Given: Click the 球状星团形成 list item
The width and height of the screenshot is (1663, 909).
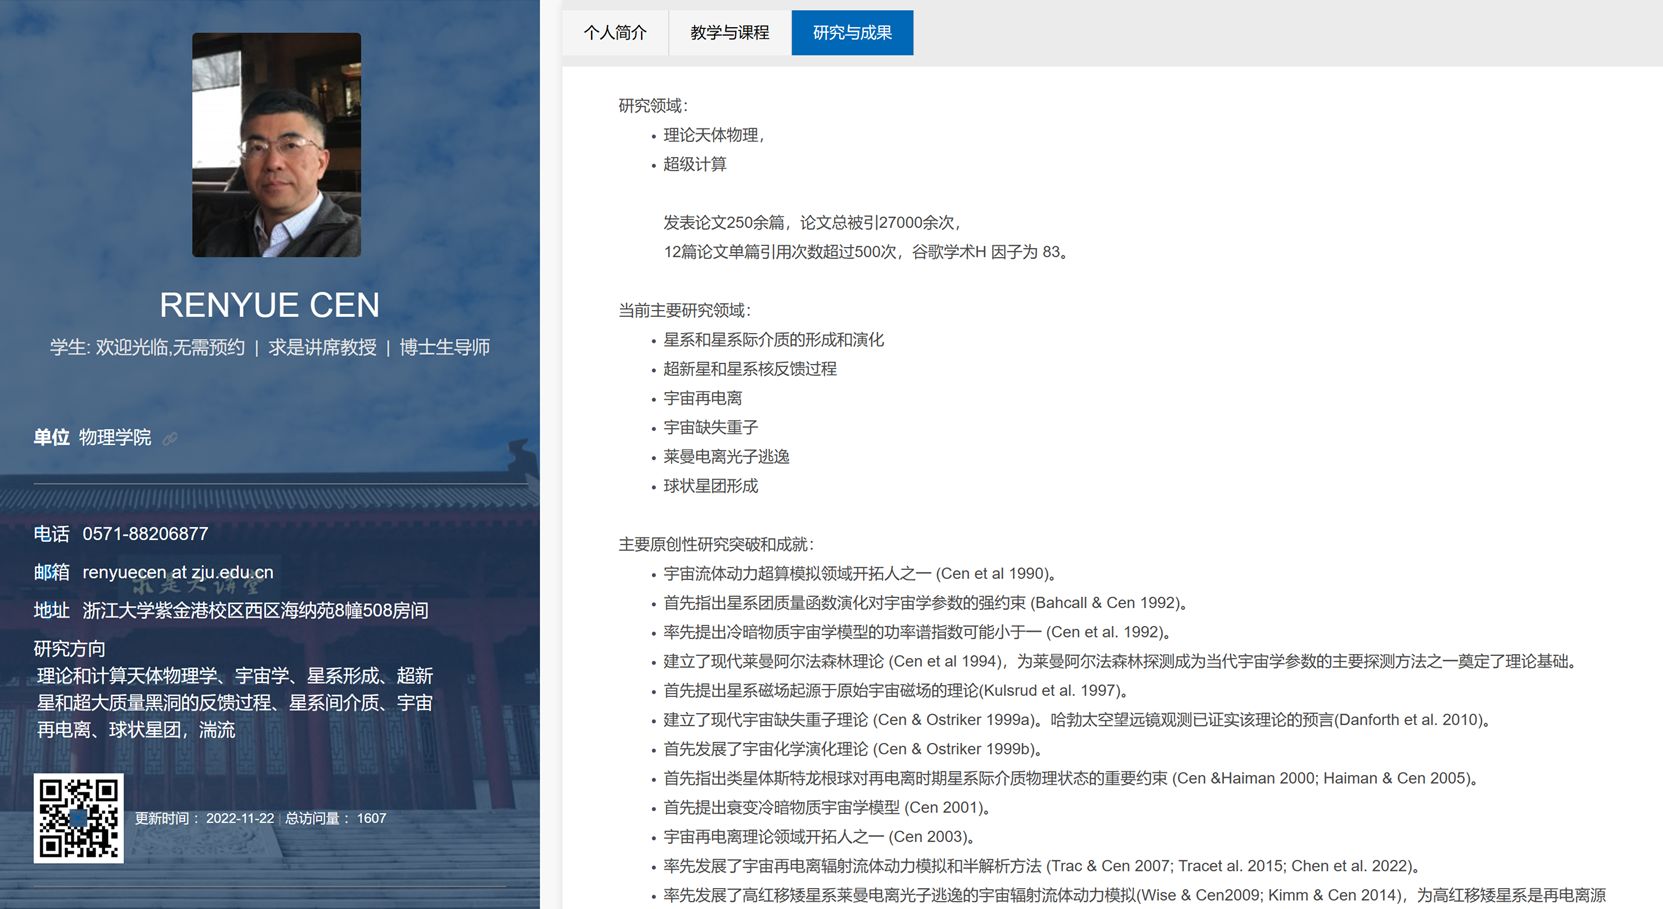Looking at the screenshot, I should pos(710,486).
